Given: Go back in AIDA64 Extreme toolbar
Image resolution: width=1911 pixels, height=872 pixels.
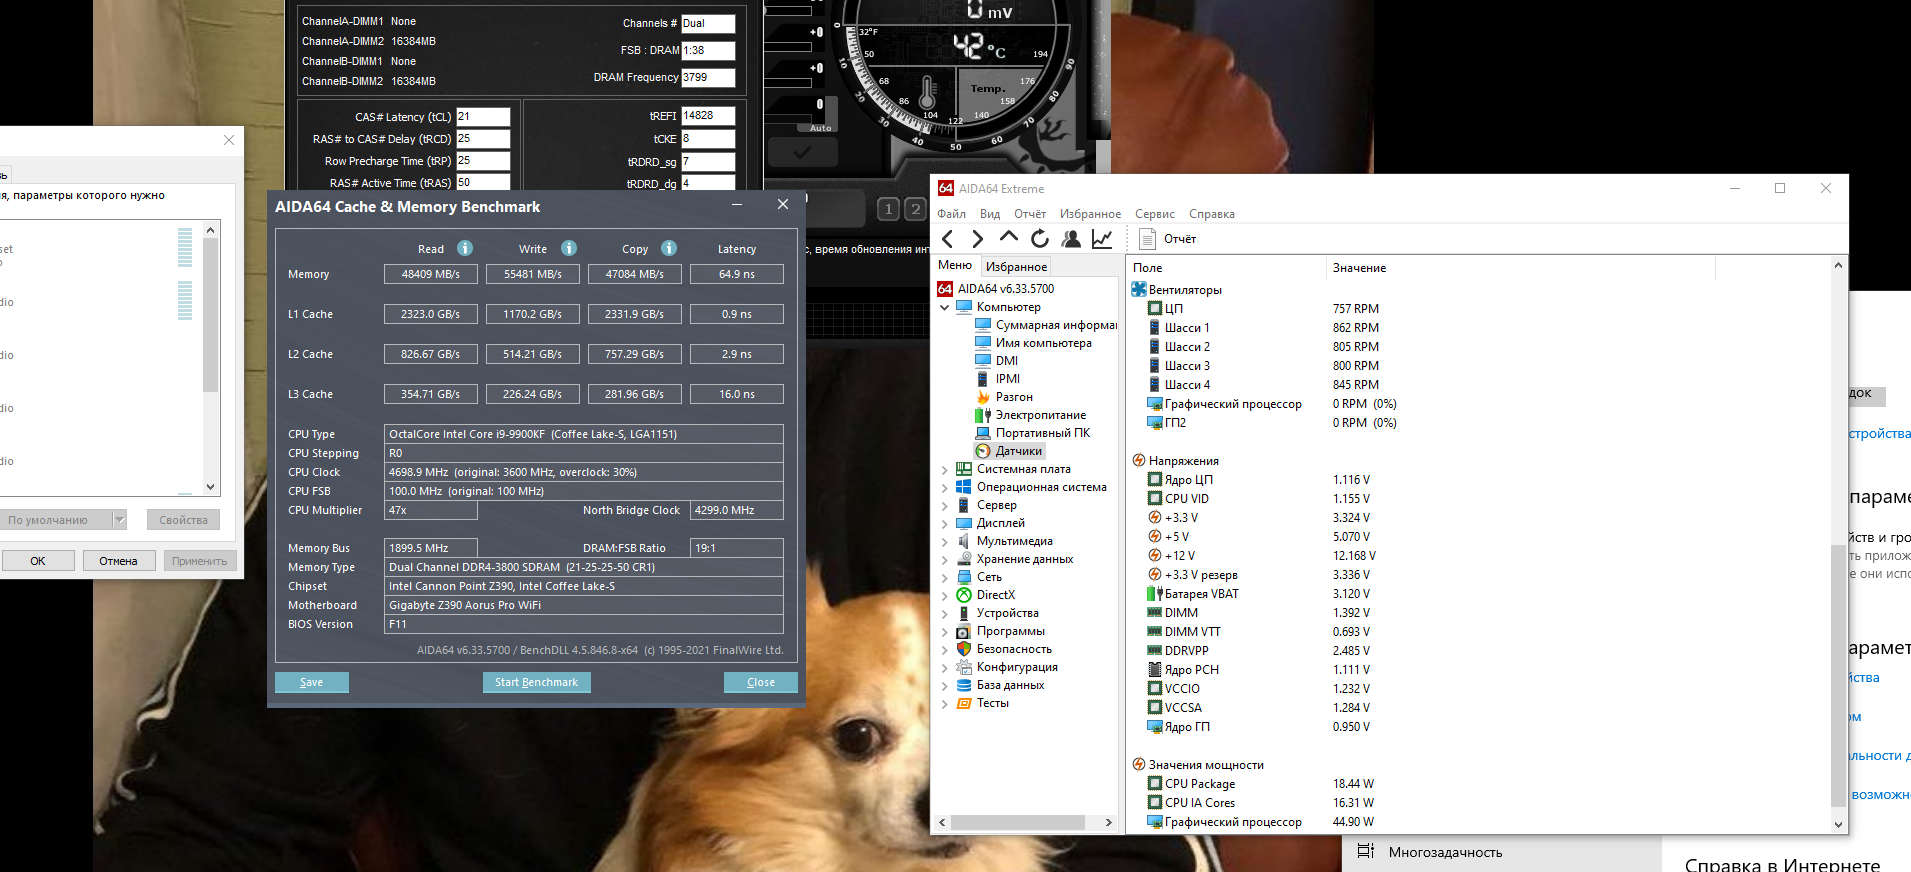Looking at the screenshot, I should [x=948, y=239].
